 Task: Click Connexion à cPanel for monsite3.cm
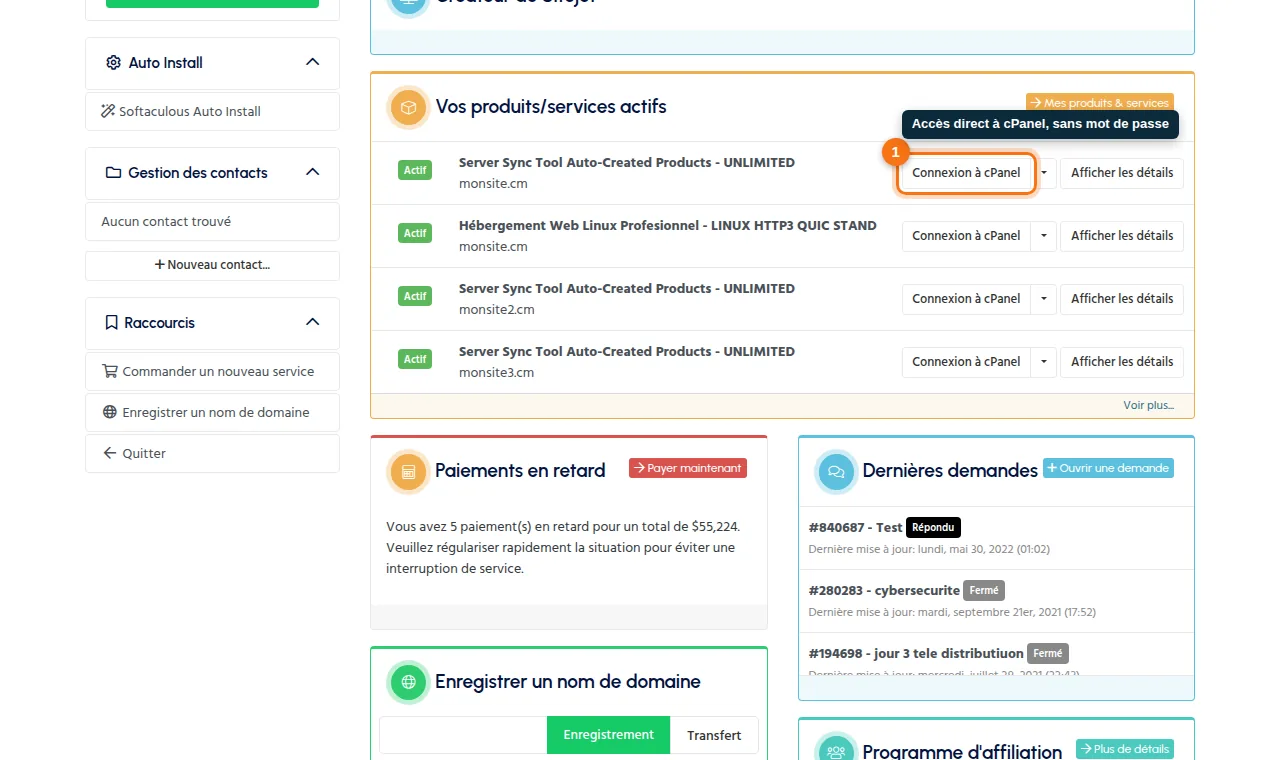pos(966,362)
